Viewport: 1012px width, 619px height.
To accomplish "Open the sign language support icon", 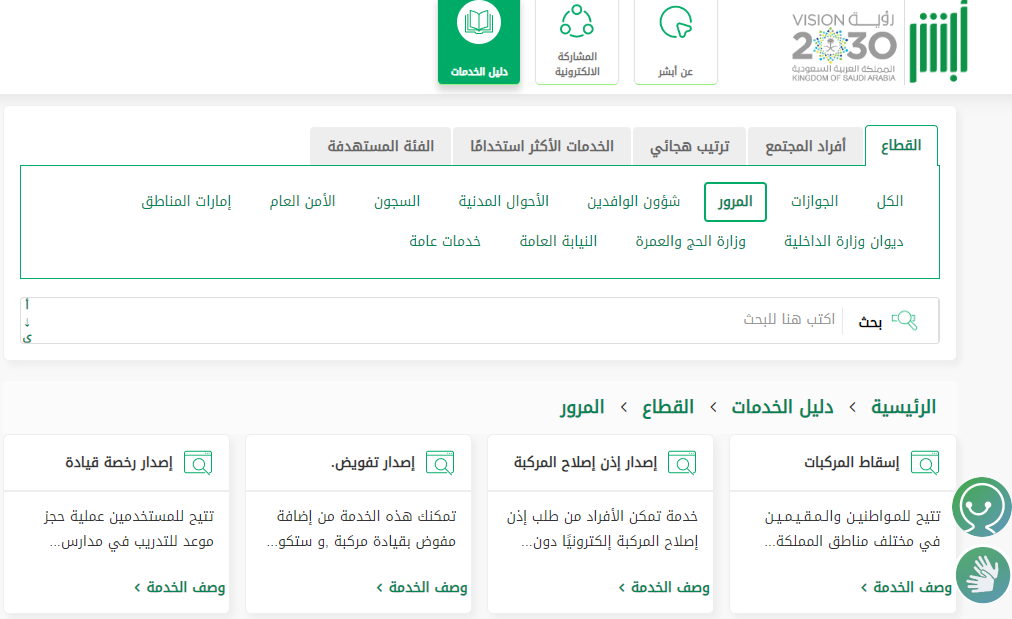I will click(982, 575).
